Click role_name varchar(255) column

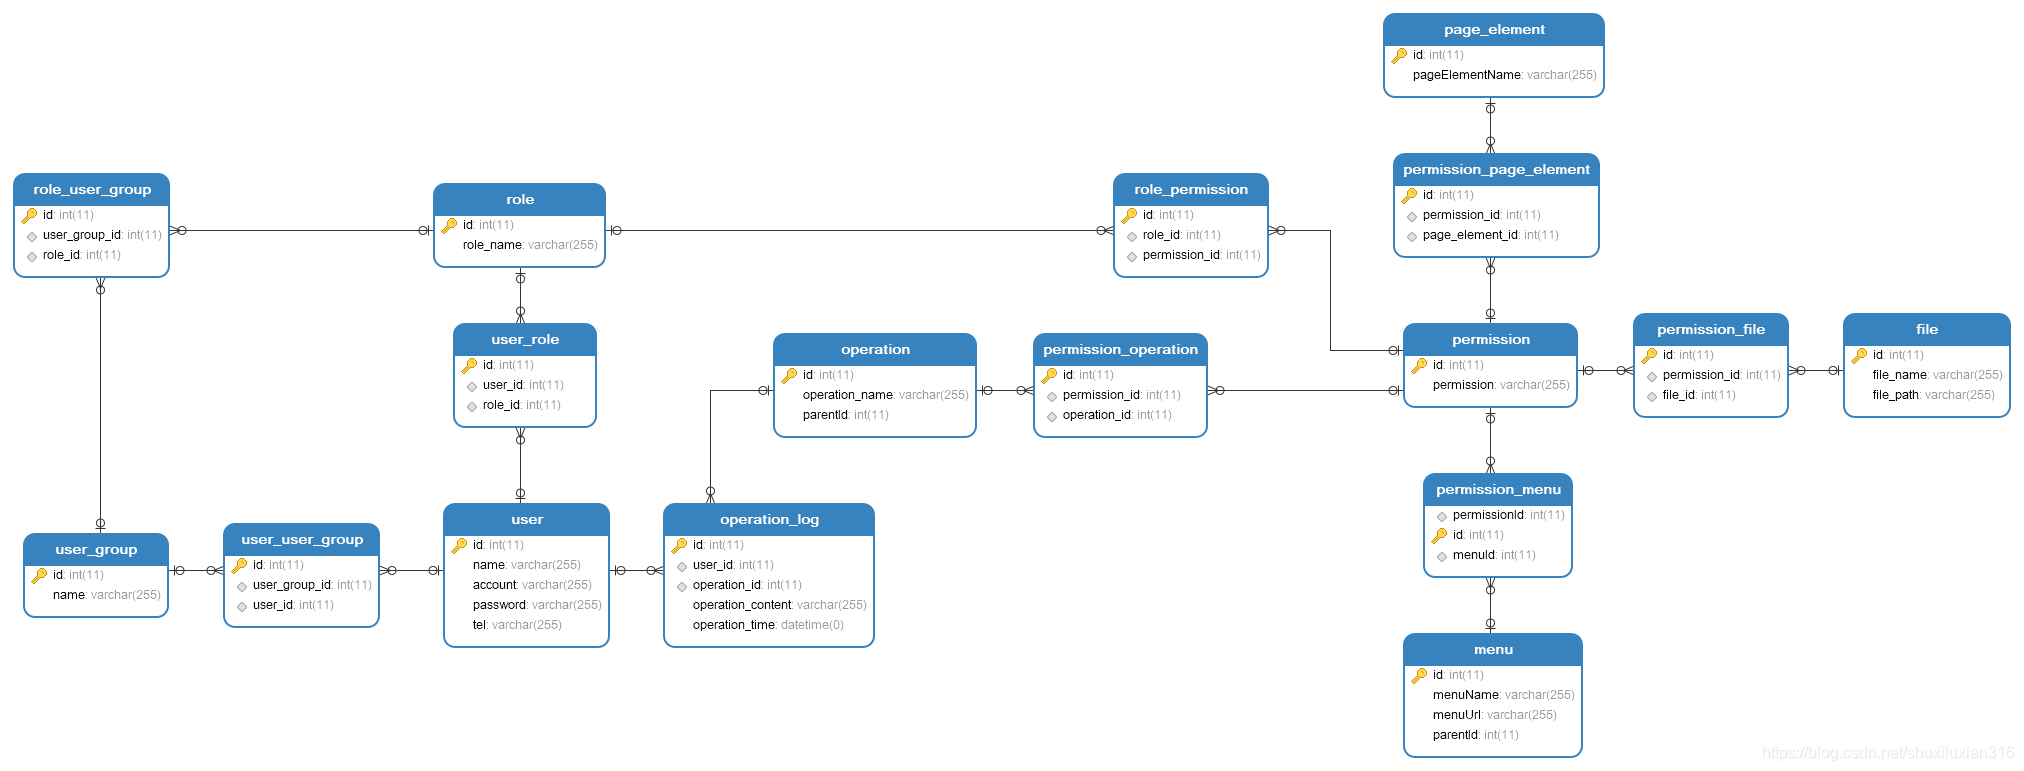click(x=530, y=245)
